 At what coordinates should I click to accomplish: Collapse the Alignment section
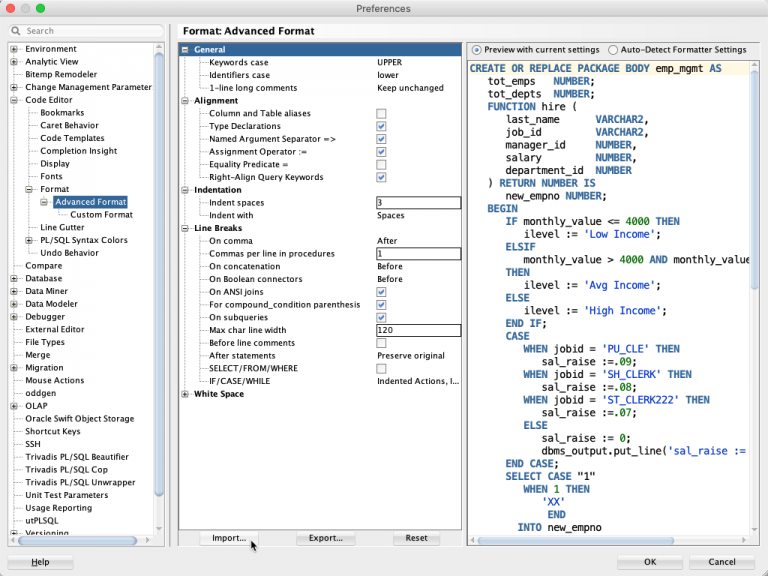pos(185,100)
